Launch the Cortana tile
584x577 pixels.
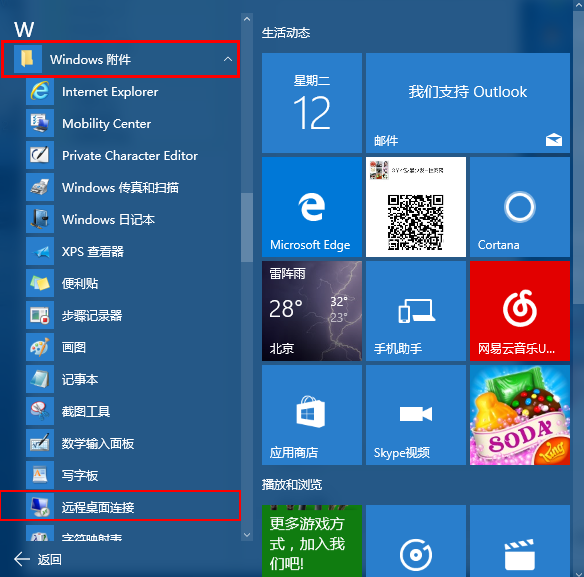pos(520,207)
